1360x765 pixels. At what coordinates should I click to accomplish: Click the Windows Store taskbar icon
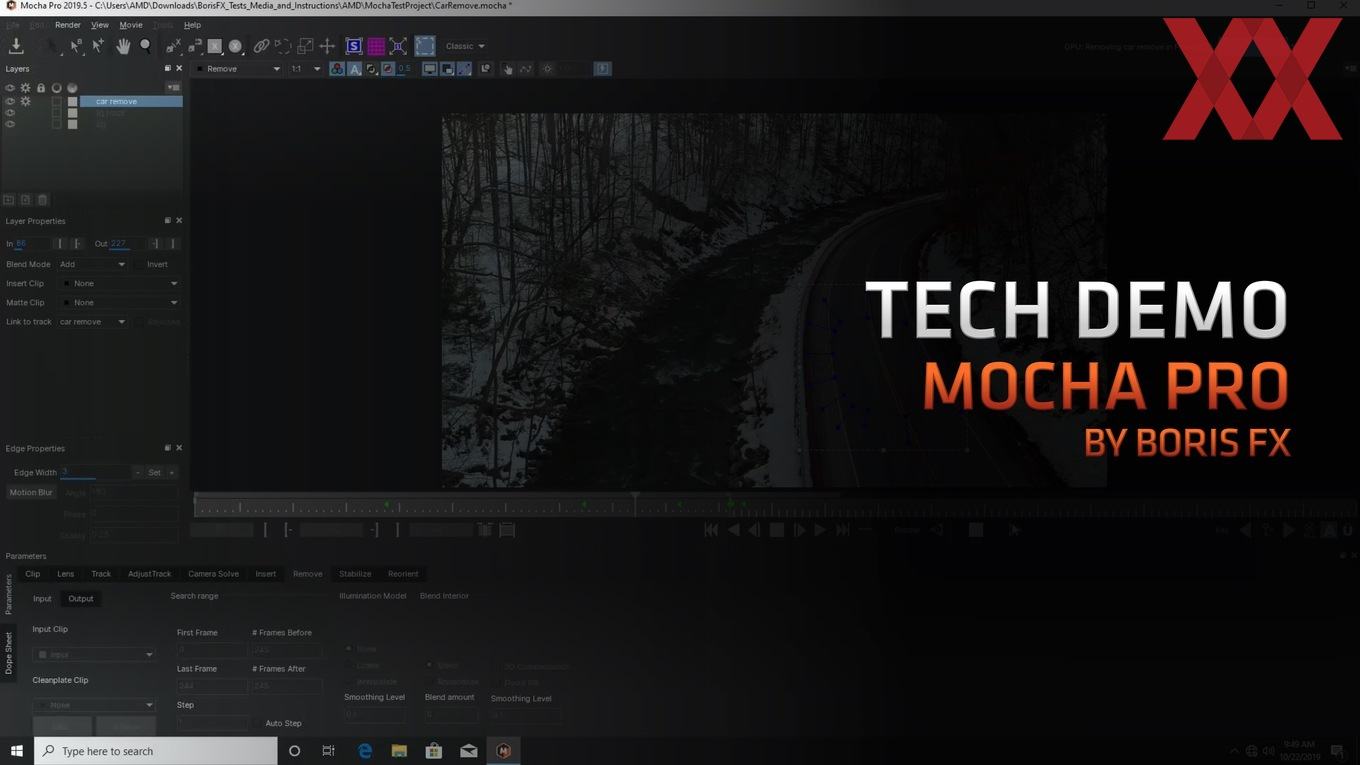pos(434,751)
